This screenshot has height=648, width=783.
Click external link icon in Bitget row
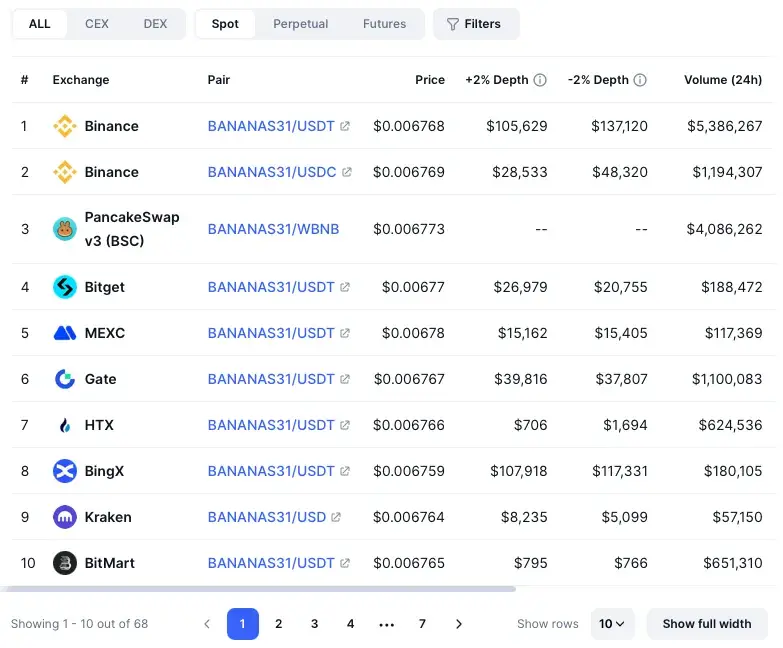pyautogui.click(x=345, y=287)
